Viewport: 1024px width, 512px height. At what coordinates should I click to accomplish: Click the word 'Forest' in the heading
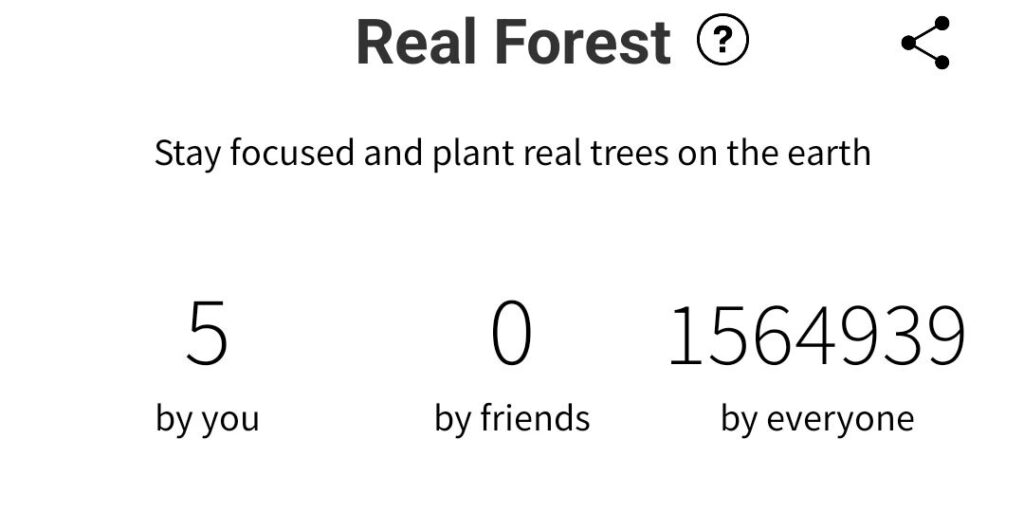(x=583, y=42)
